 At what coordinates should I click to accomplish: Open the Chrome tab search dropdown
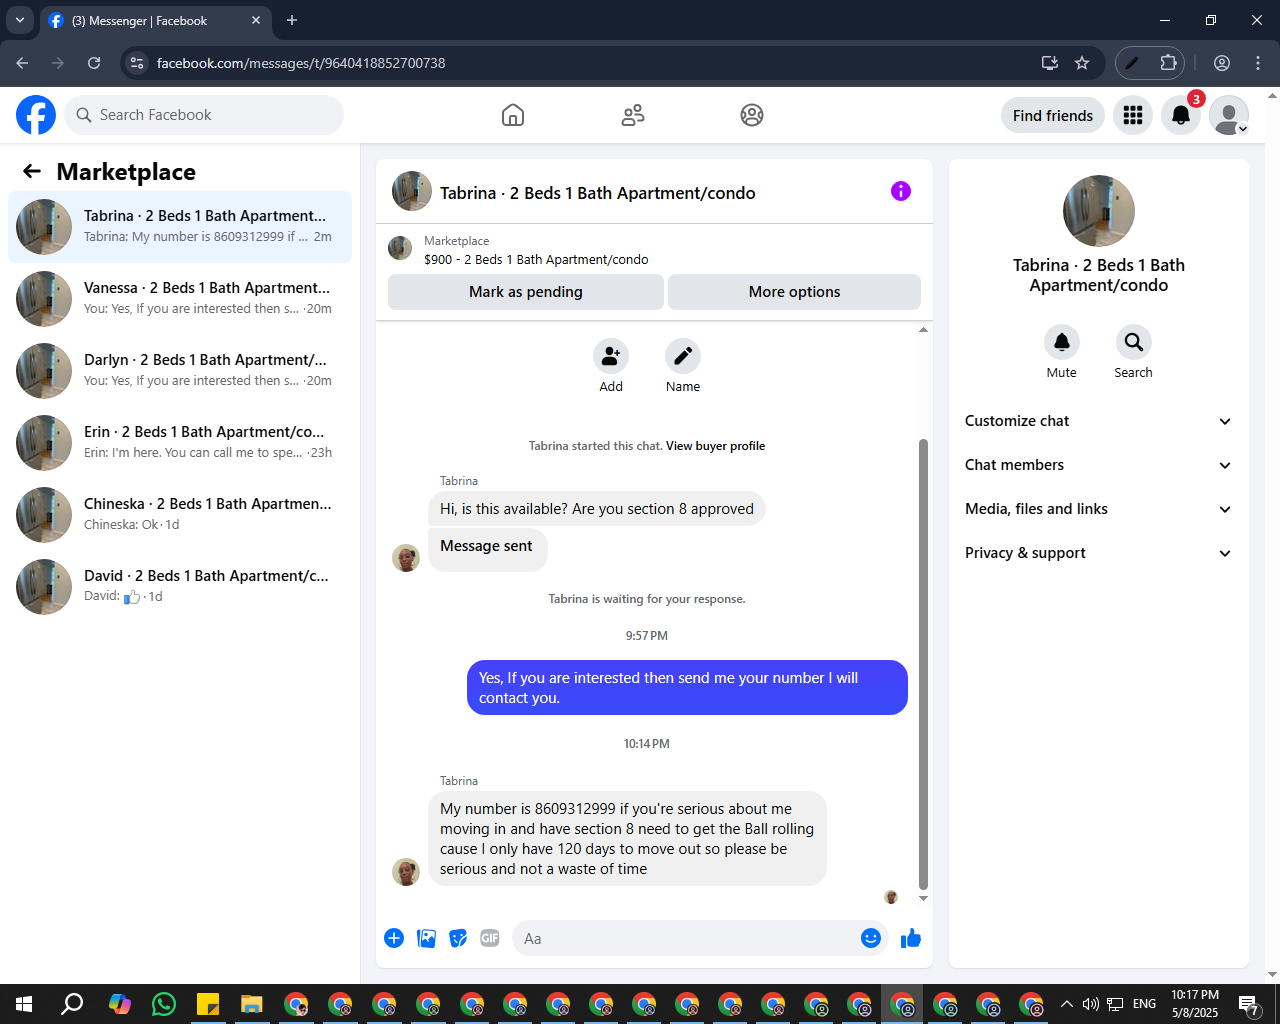[x=19, y=20]
